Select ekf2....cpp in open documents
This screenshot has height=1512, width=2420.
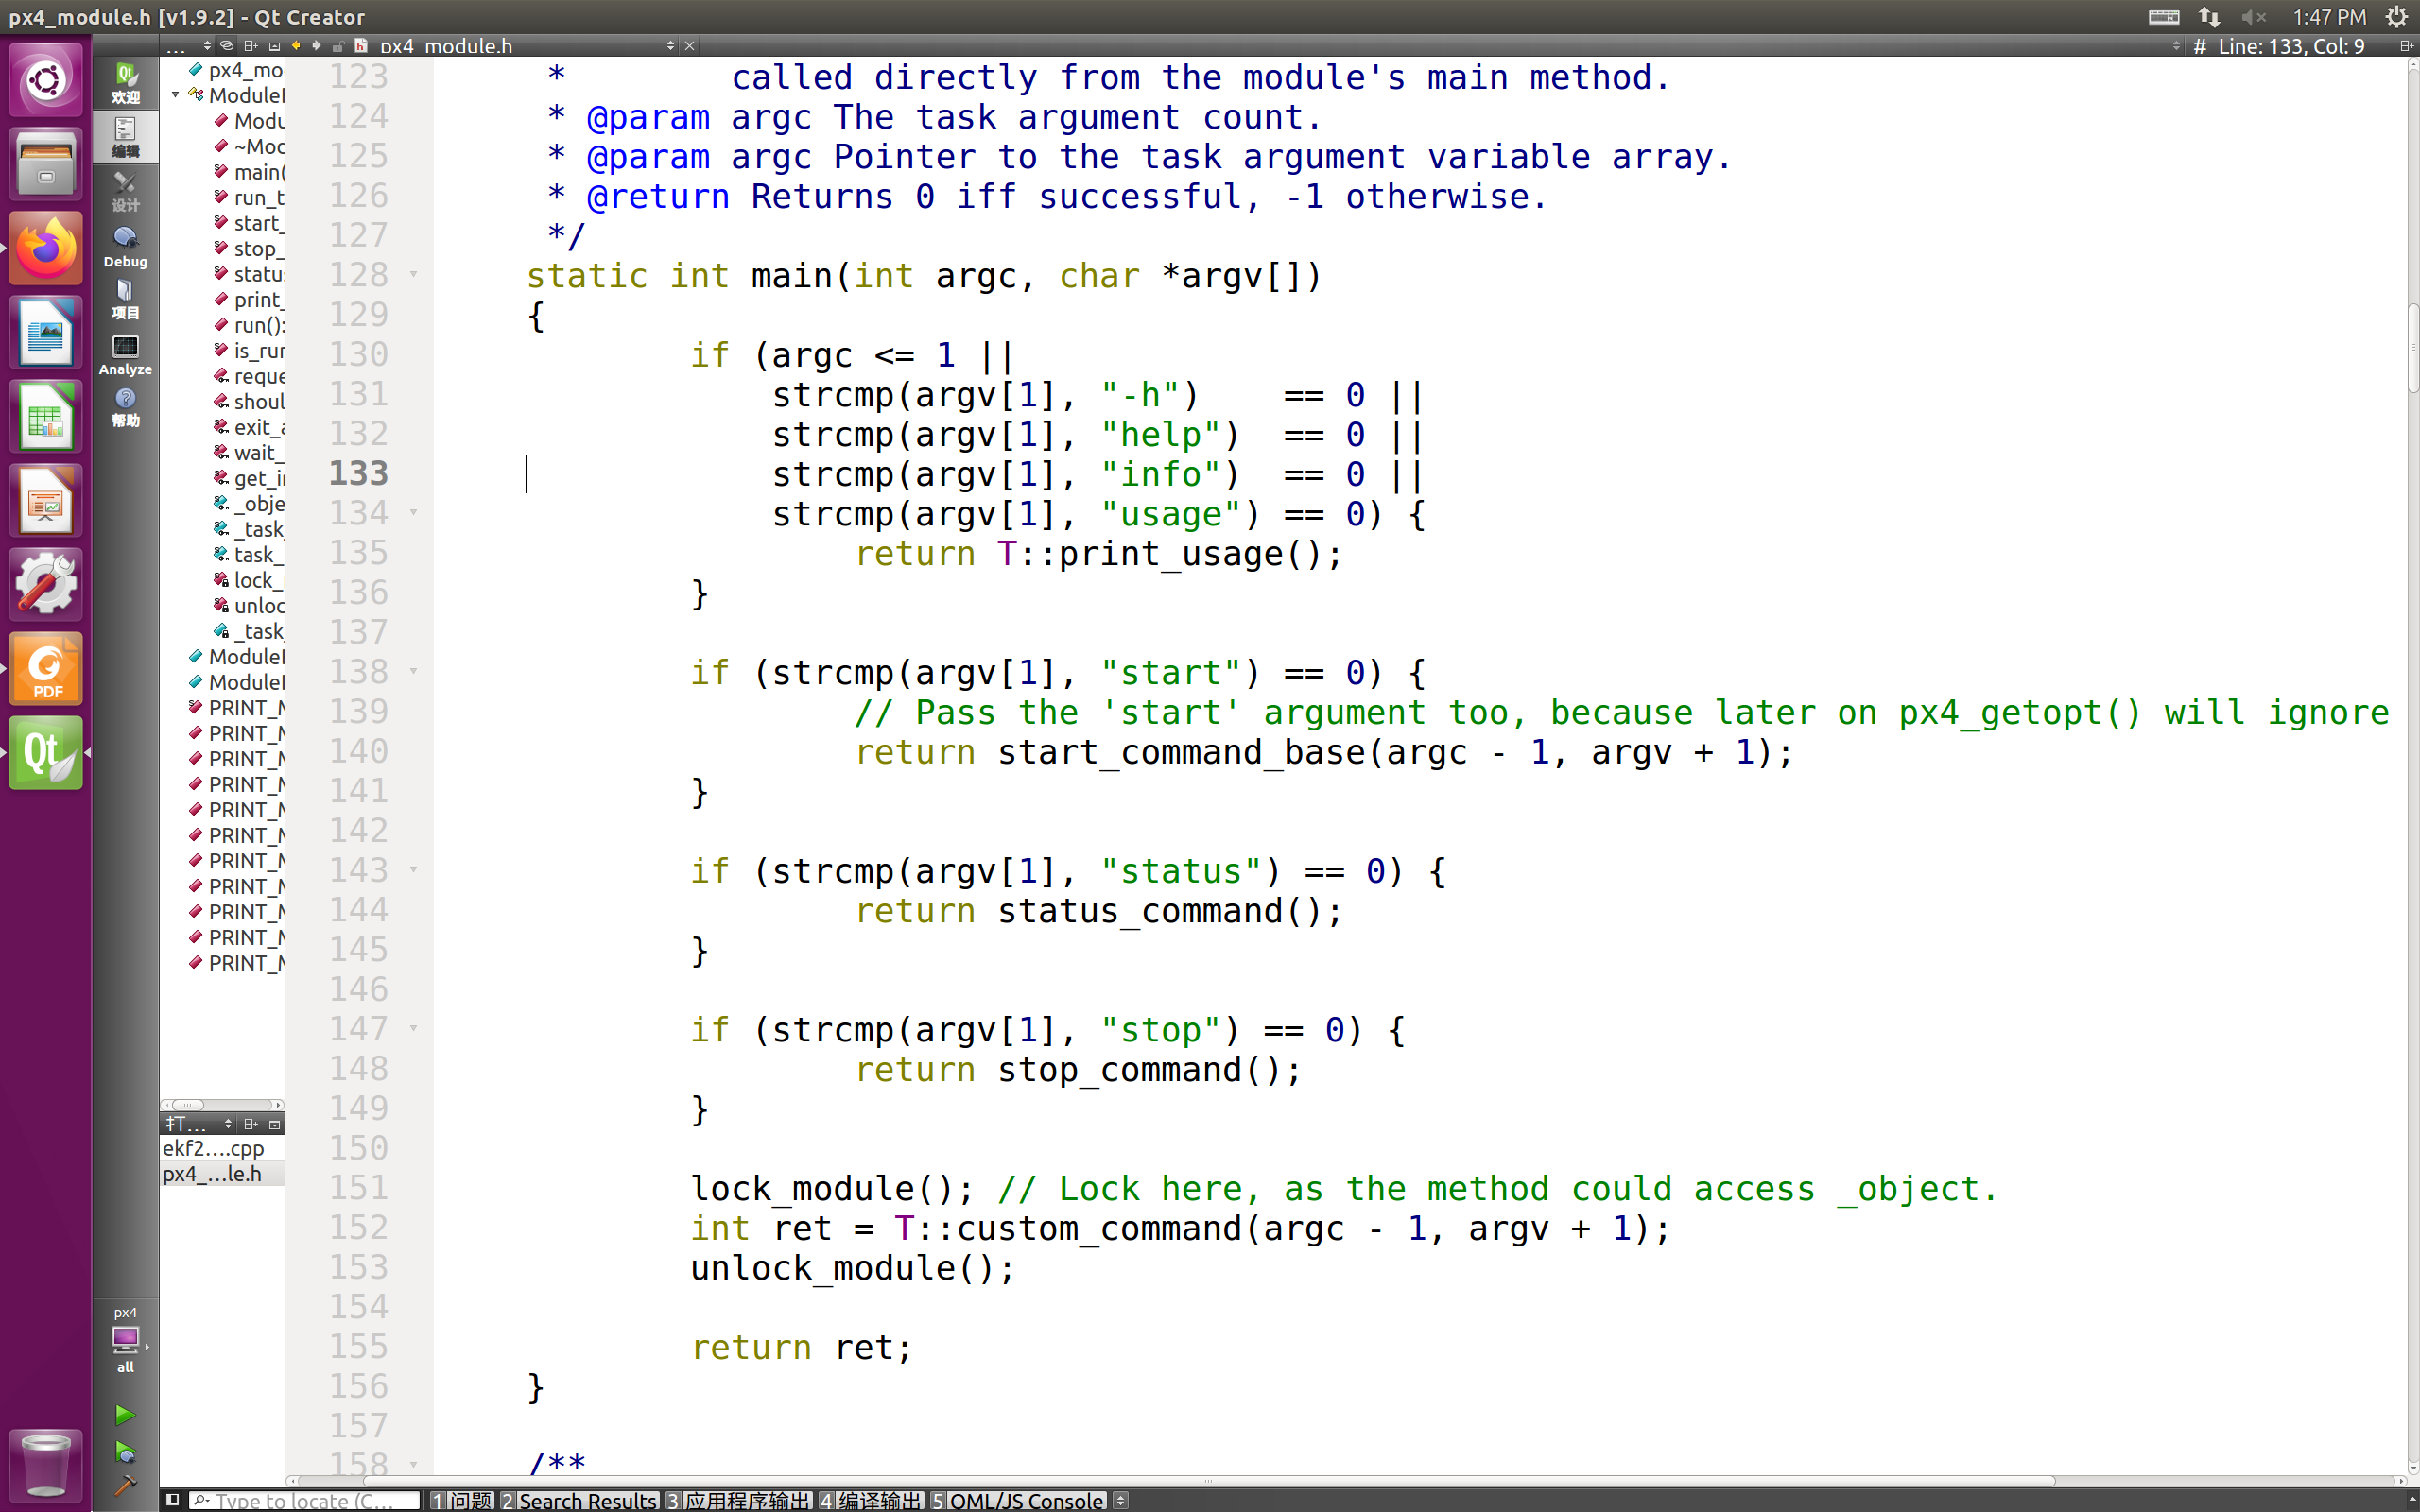214,1148
